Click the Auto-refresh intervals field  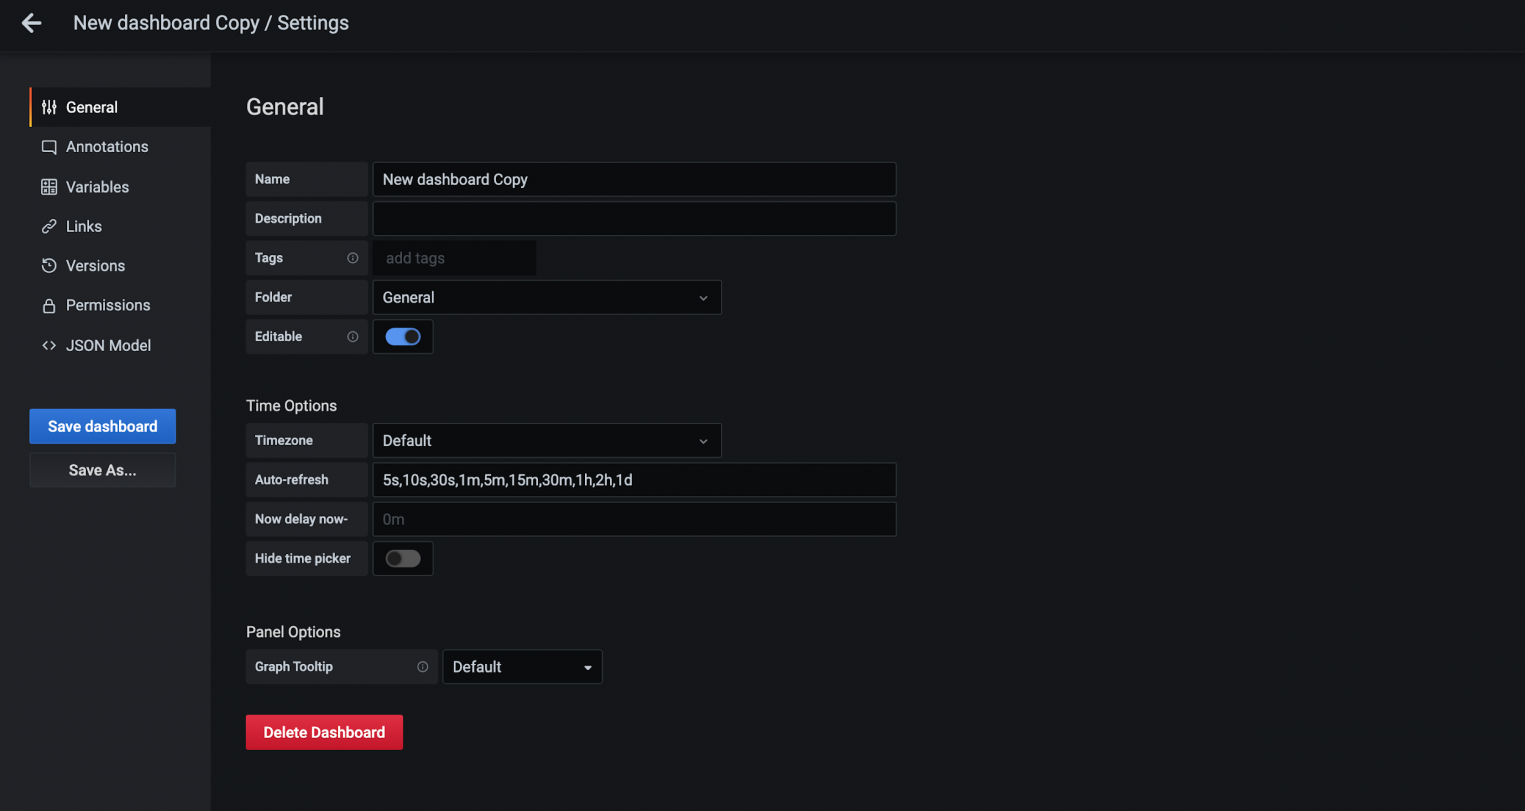pyautogui.click(x=634, y=480)
